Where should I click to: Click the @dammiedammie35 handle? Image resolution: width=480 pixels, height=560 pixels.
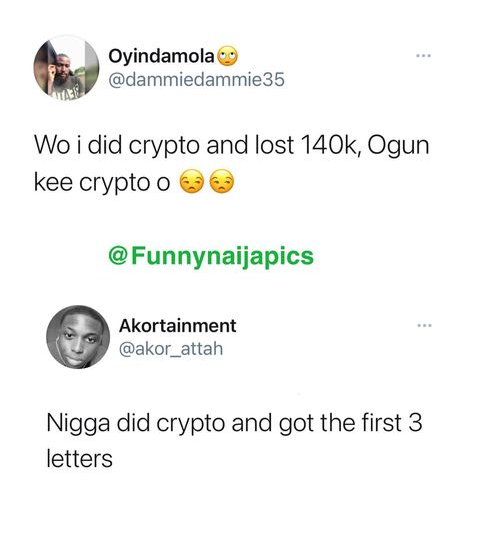tap(196, 79)
